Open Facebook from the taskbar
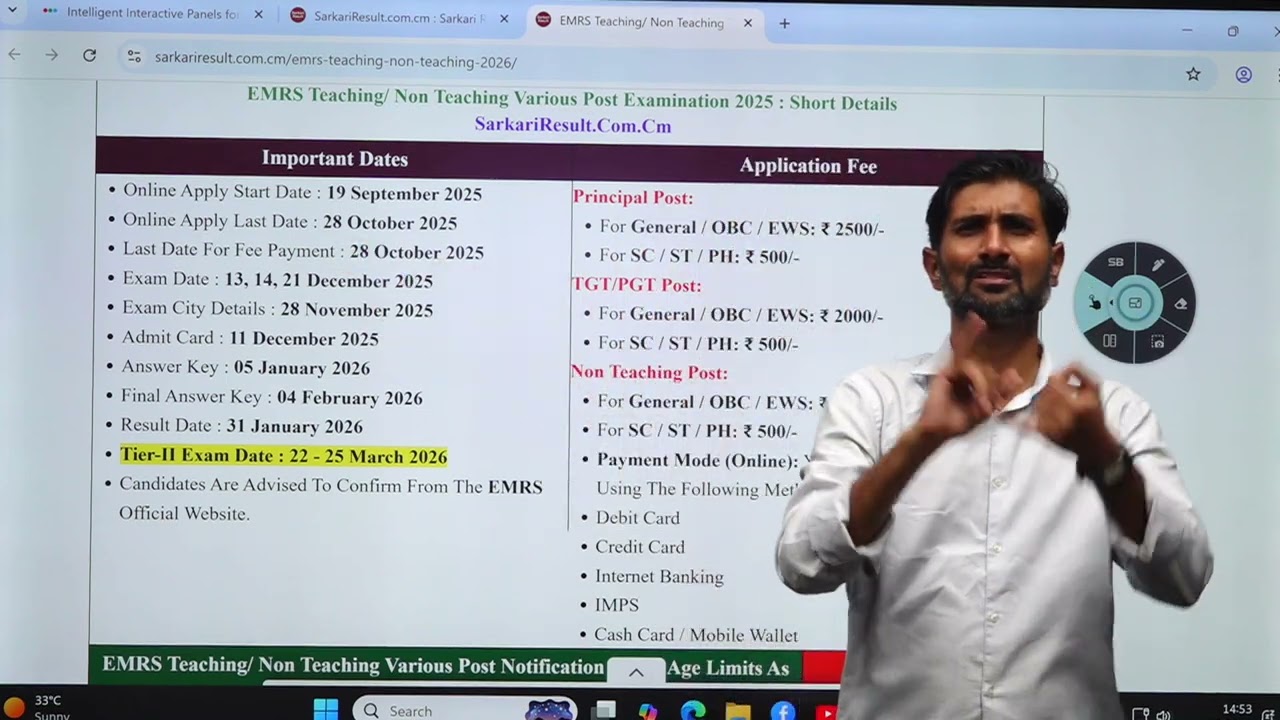 point(783,711)
